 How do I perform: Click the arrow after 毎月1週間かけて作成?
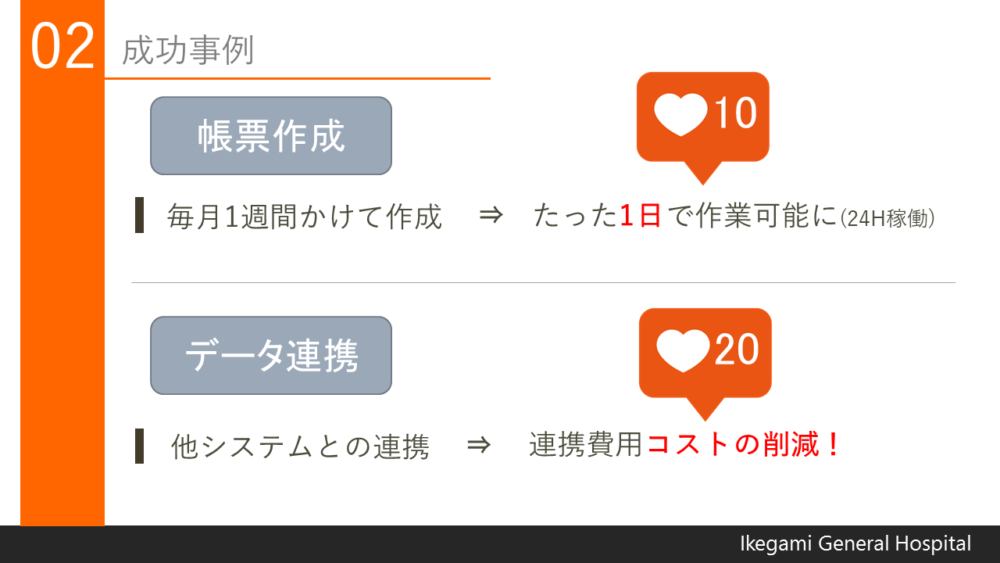(491, 216)
